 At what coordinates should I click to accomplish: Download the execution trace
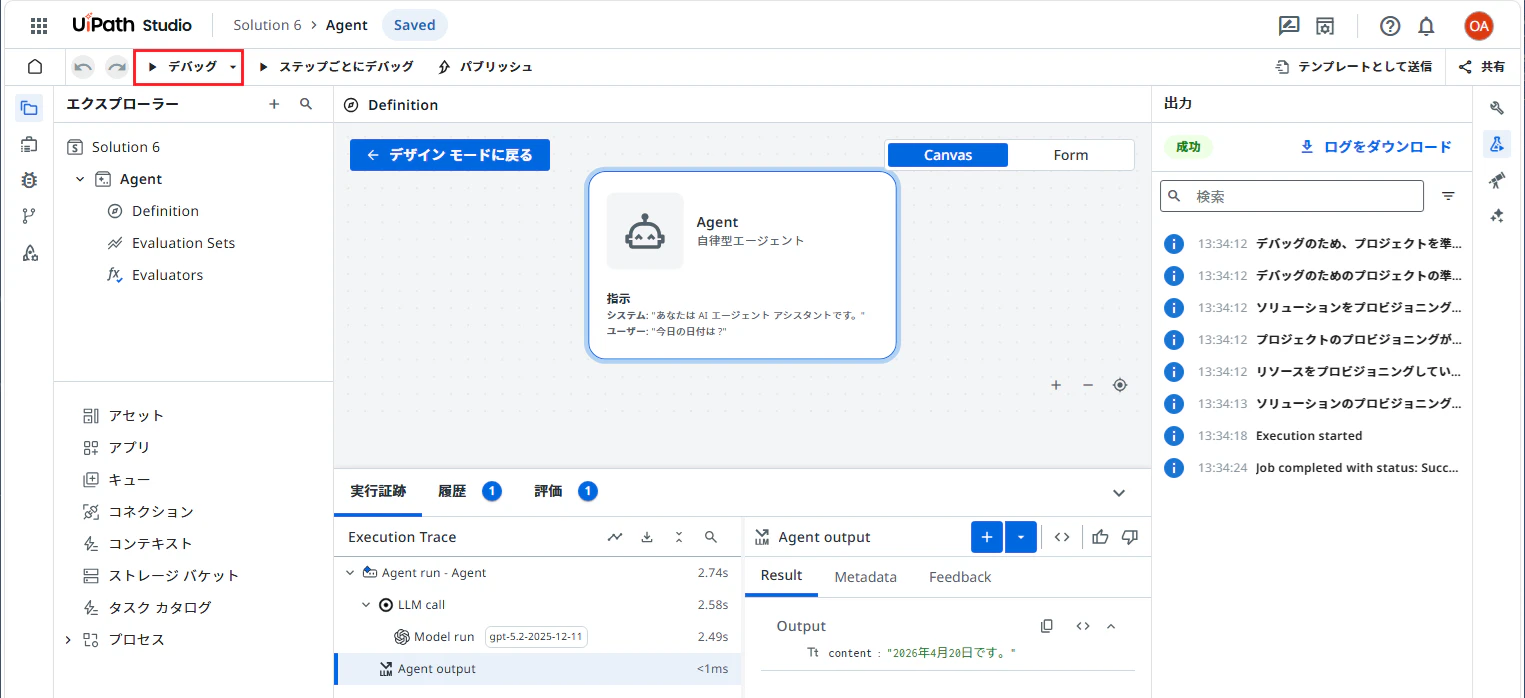pos(647,537)
